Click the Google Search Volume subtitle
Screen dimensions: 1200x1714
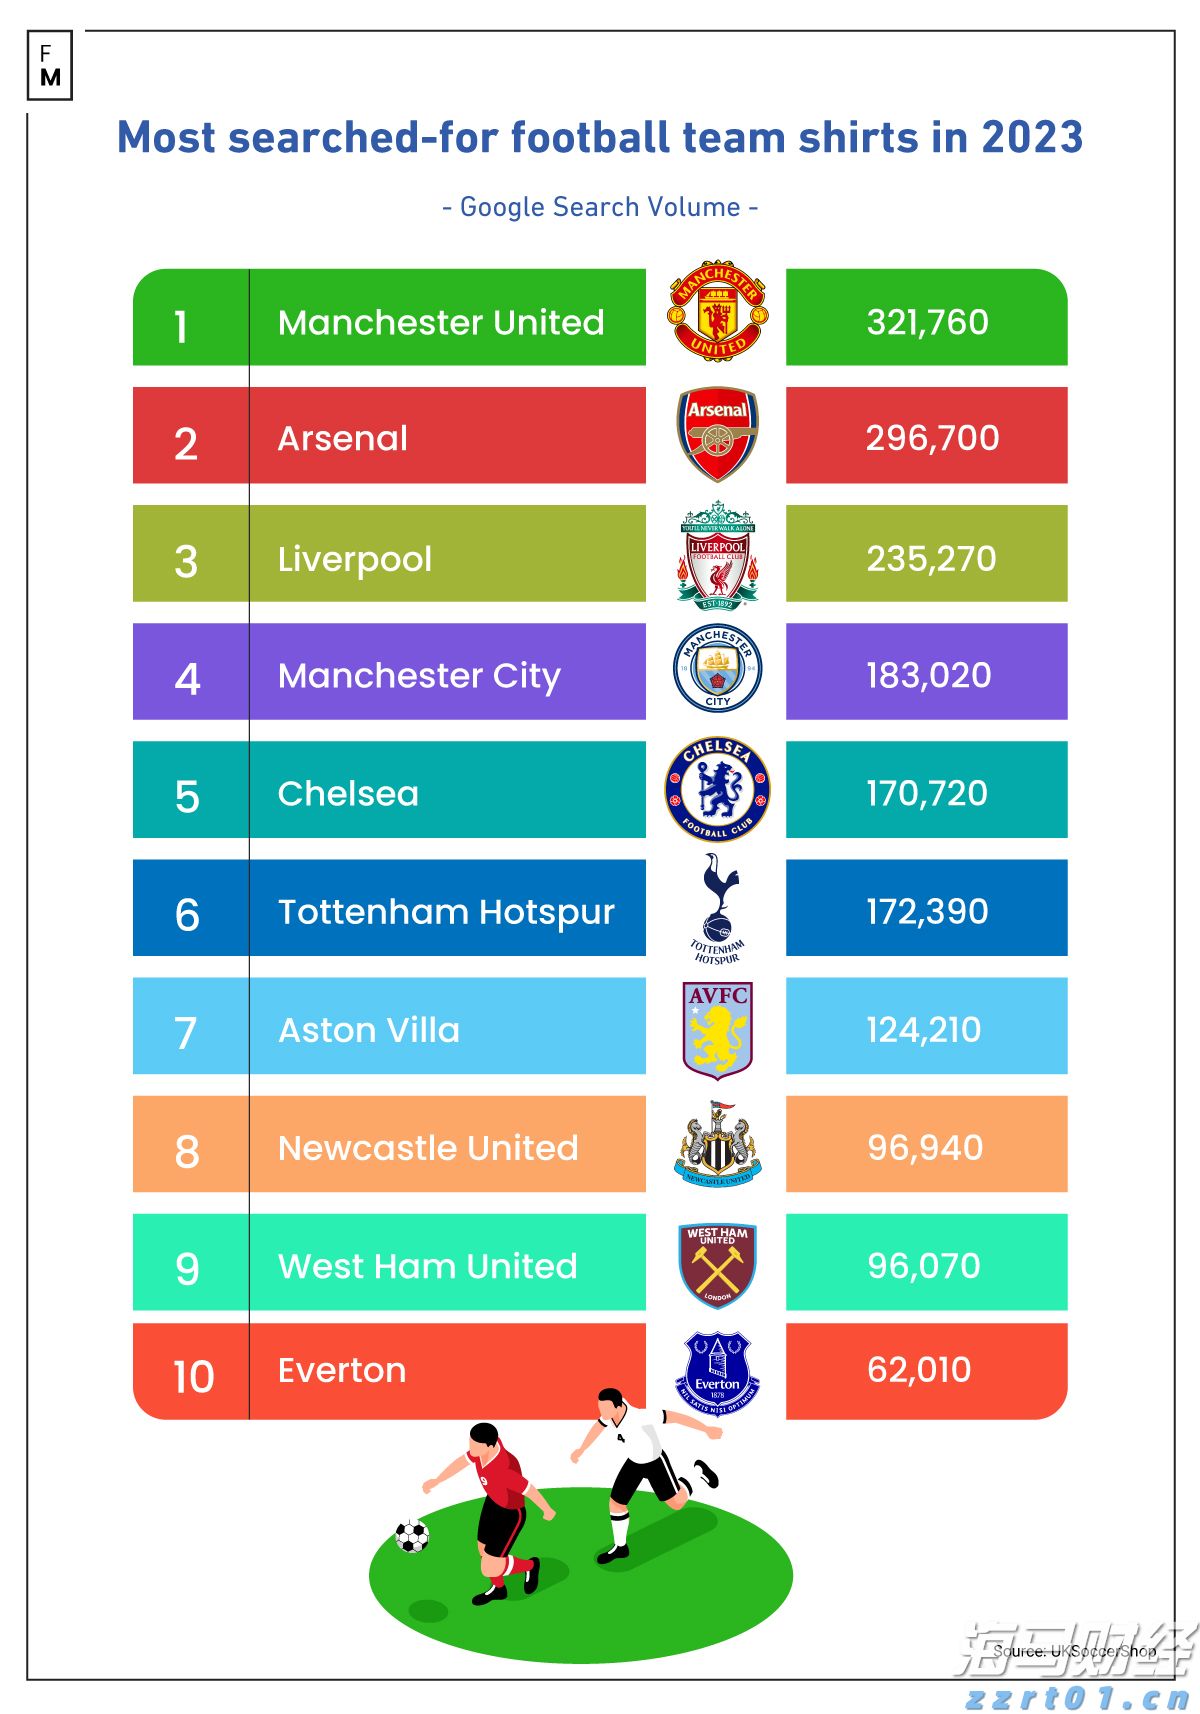pyautogui.click(x=600, y=207)
